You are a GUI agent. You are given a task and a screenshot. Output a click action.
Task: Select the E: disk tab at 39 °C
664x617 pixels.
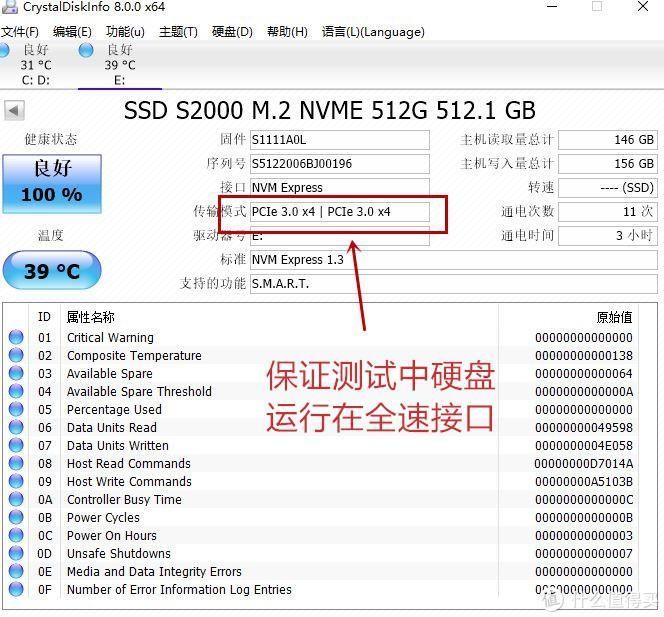[120, 65]
